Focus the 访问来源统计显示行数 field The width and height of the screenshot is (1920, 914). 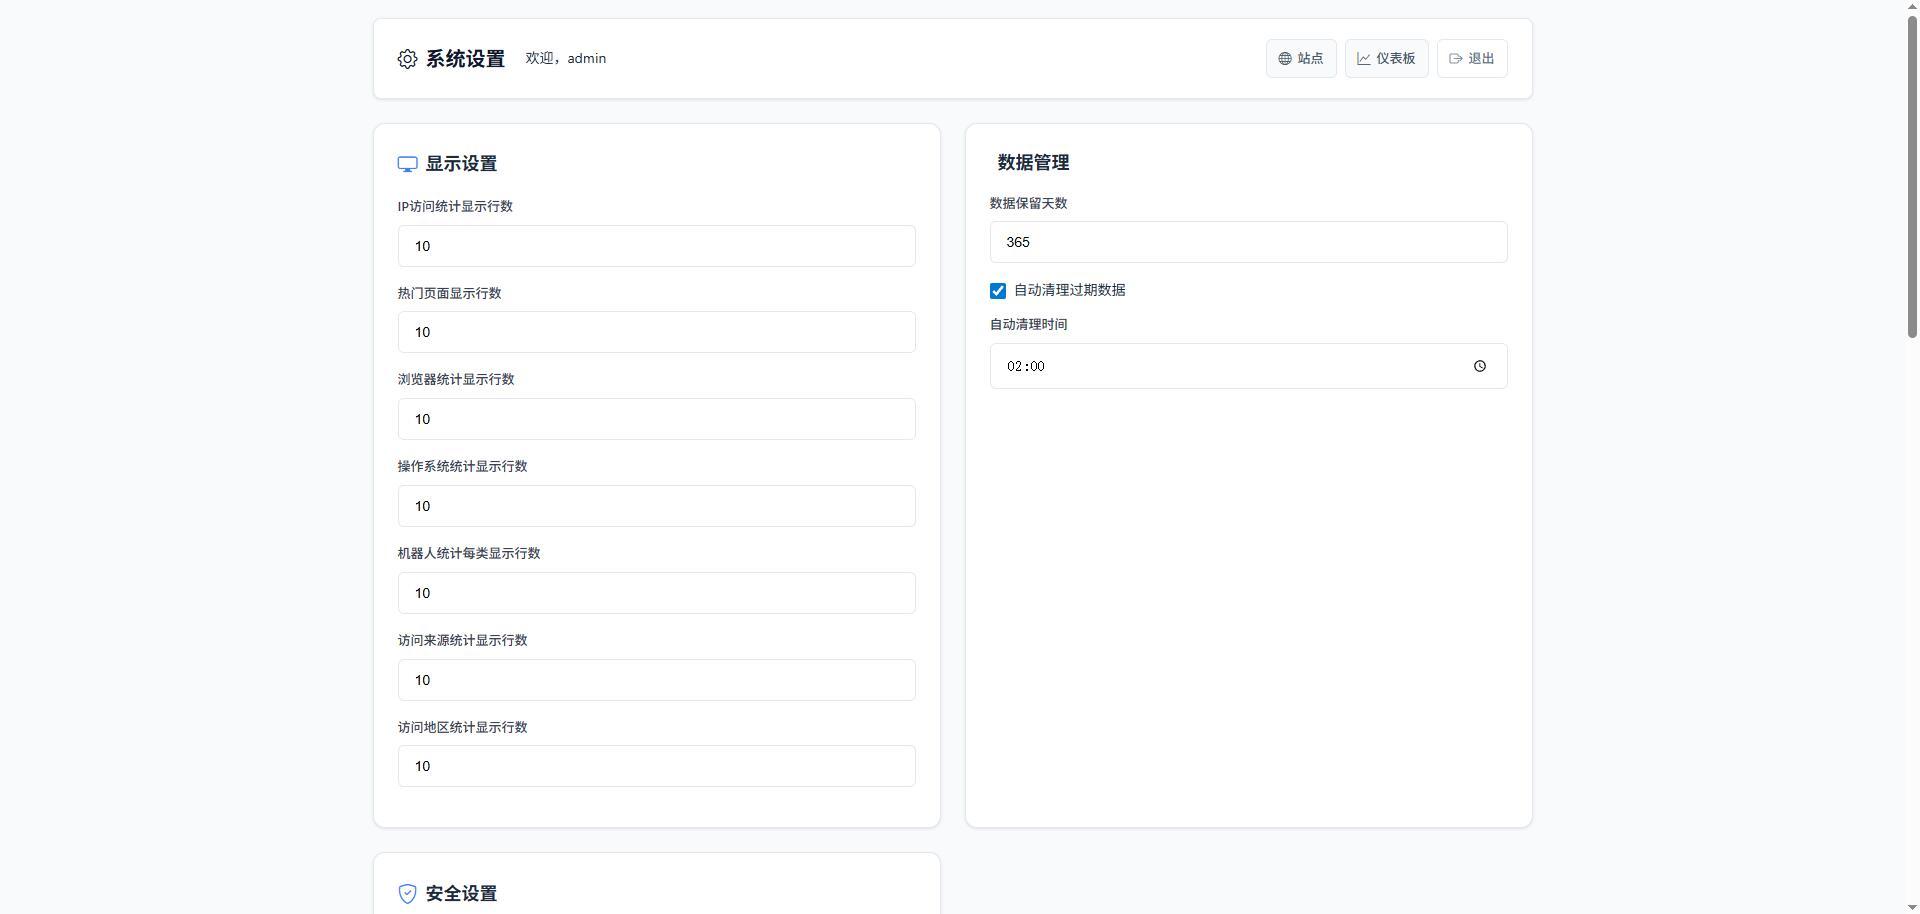tap(656, 680)
